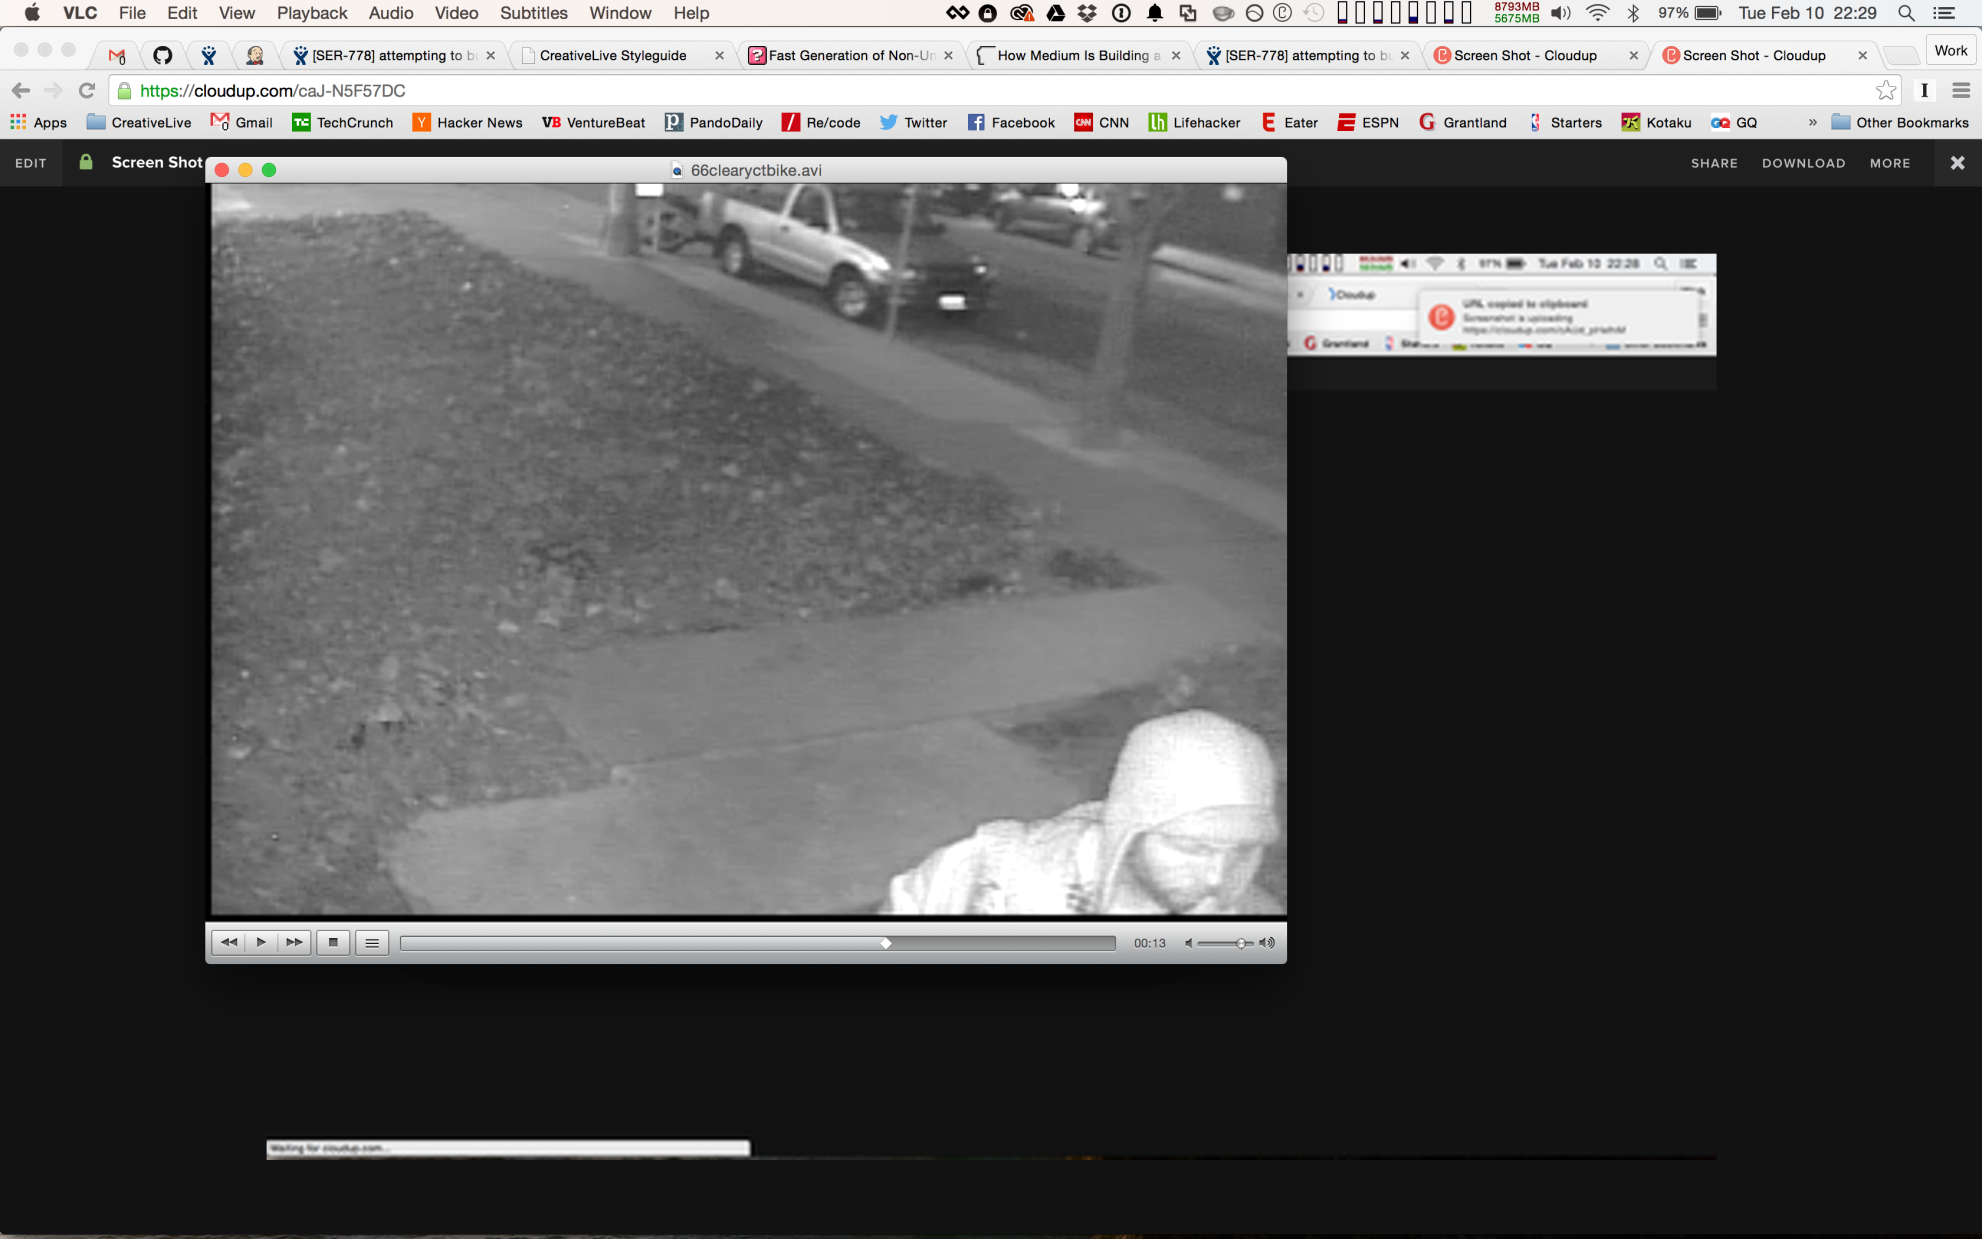
Task: Bookmark the page with the star icon
Action: 1885,91
